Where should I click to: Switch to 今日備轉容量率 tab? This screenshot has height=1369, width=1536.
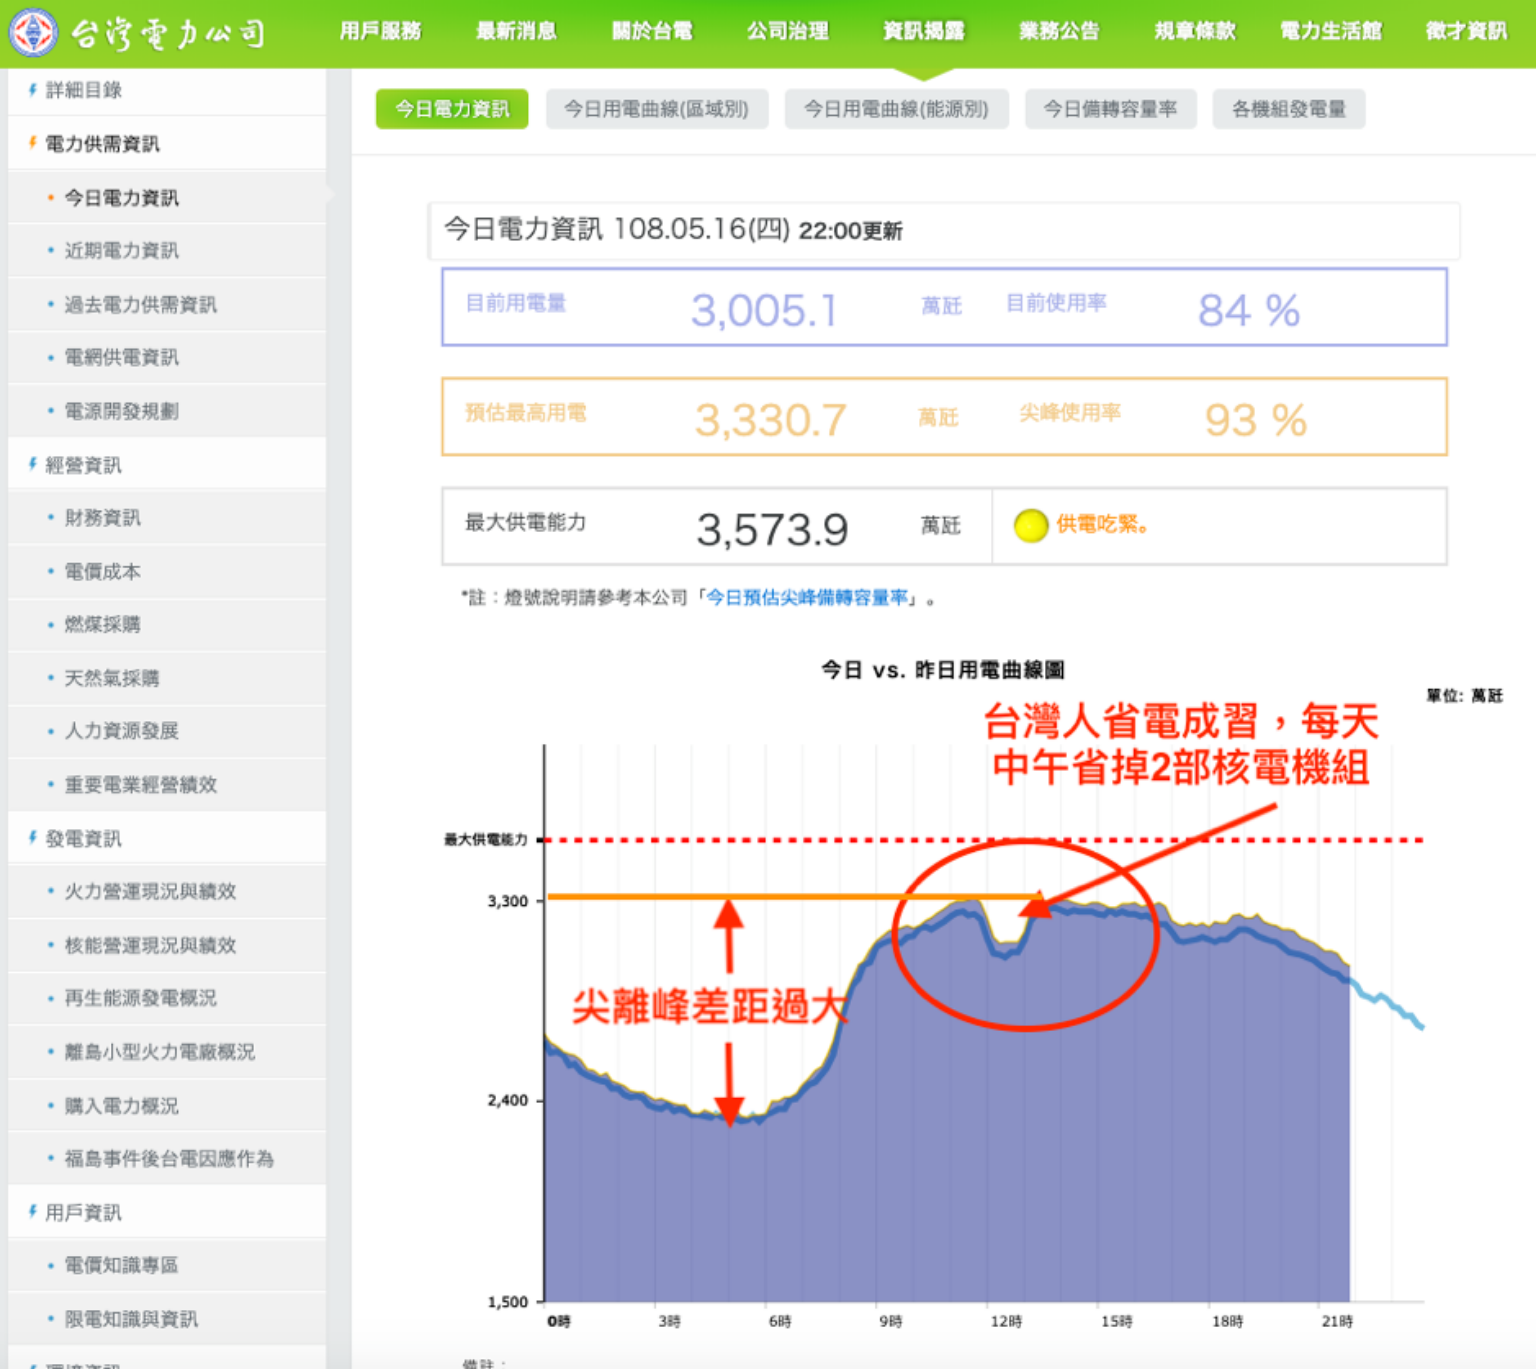pos(1110,109)
